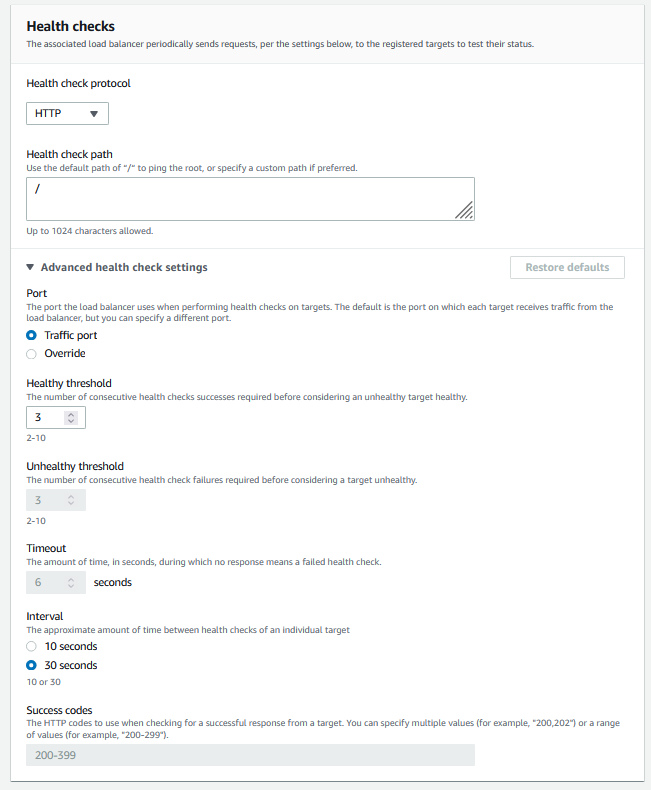The width and height of the screenshot is (651, 790).
Task: Select Traffic port radio button
Action: [32, 335]
